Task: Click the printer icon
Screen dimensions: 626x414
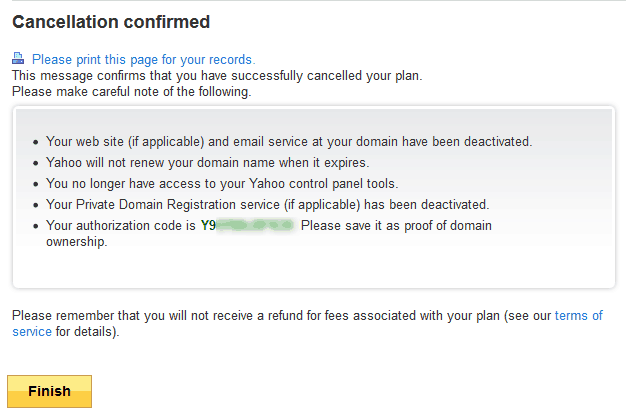Action: 19,60
